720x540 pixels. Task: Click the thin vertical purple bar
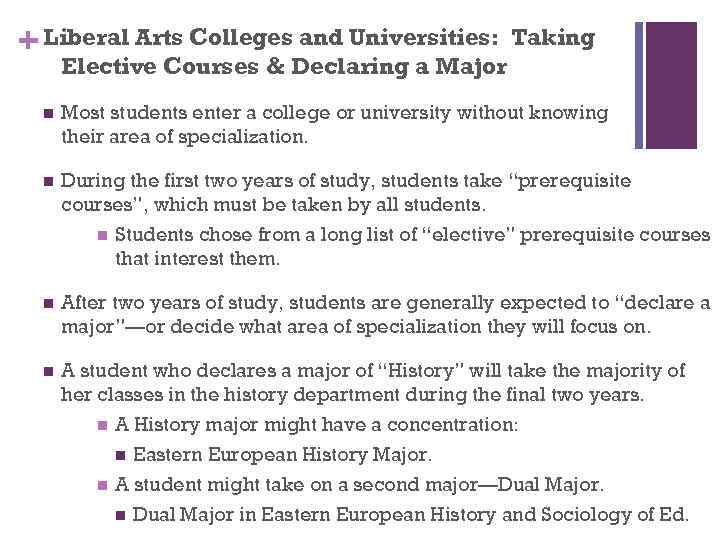click(640, 85)
